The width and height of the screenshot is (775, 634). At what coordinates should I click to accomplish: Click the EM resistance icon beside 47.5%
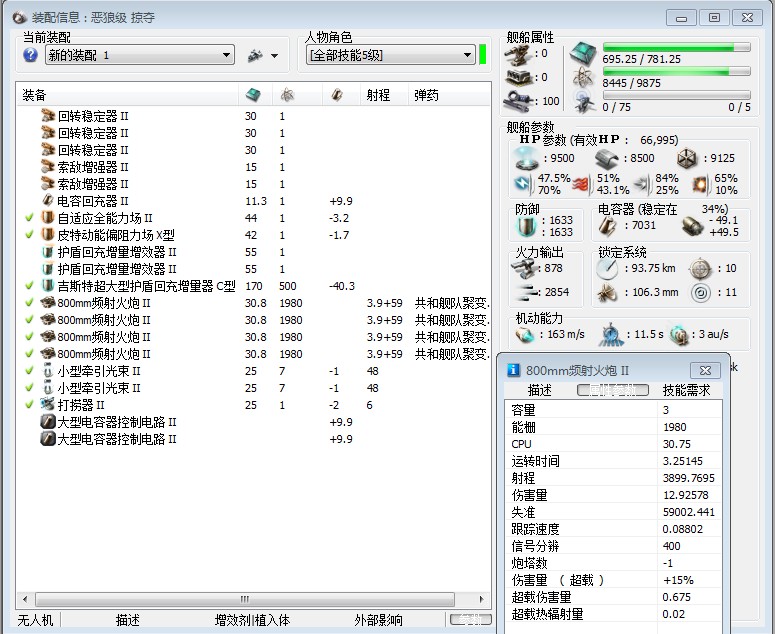[x=524, y=184]
